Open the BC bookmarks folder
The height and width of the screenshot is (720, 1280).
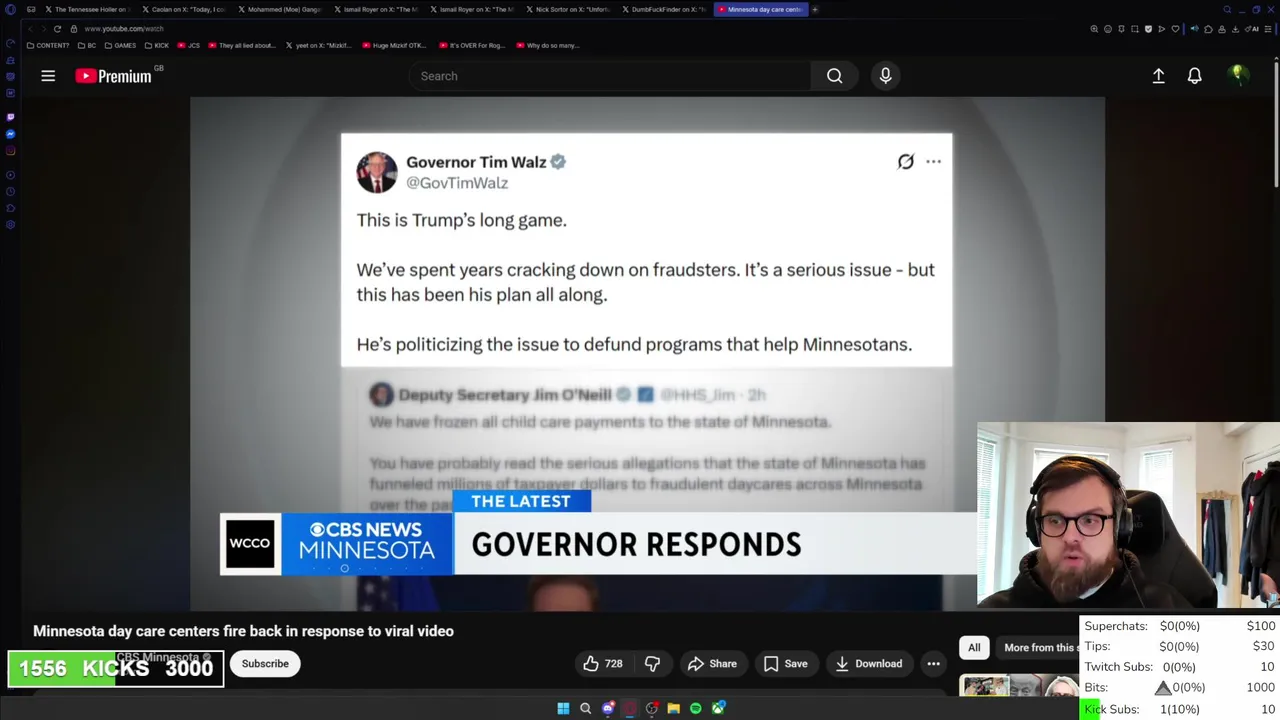point(87,45)
